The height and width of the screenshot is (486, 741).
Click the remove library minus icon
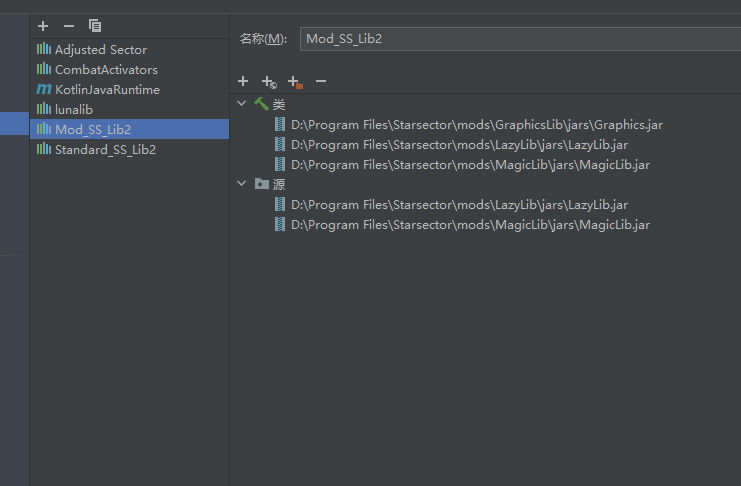69,26
